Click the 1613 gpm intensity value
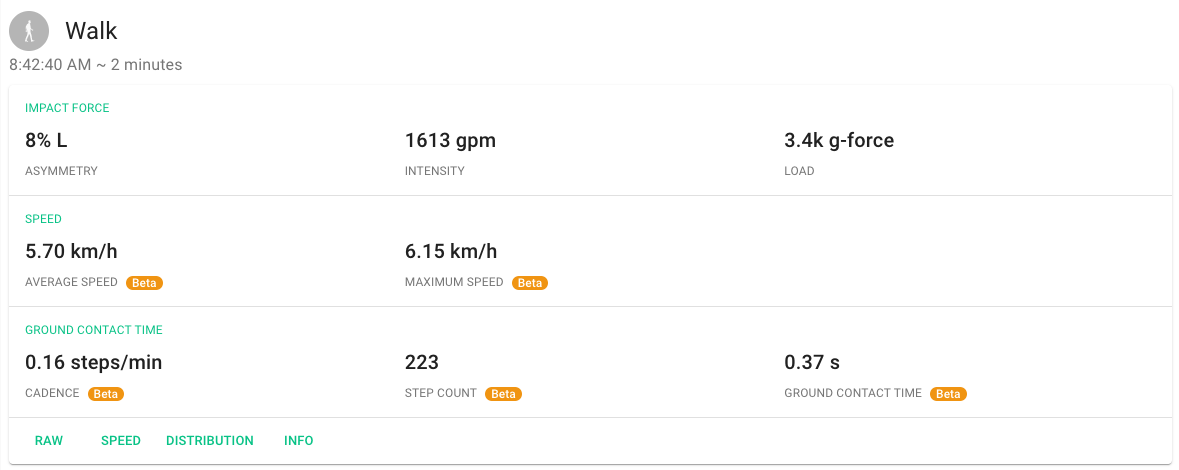 tap(450, 141)
